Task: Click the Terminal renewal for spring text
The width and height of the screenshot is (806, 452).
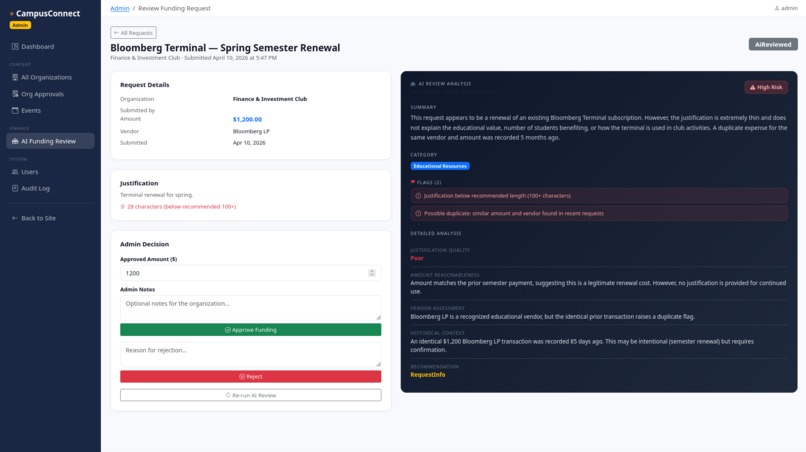Action: 157,195
